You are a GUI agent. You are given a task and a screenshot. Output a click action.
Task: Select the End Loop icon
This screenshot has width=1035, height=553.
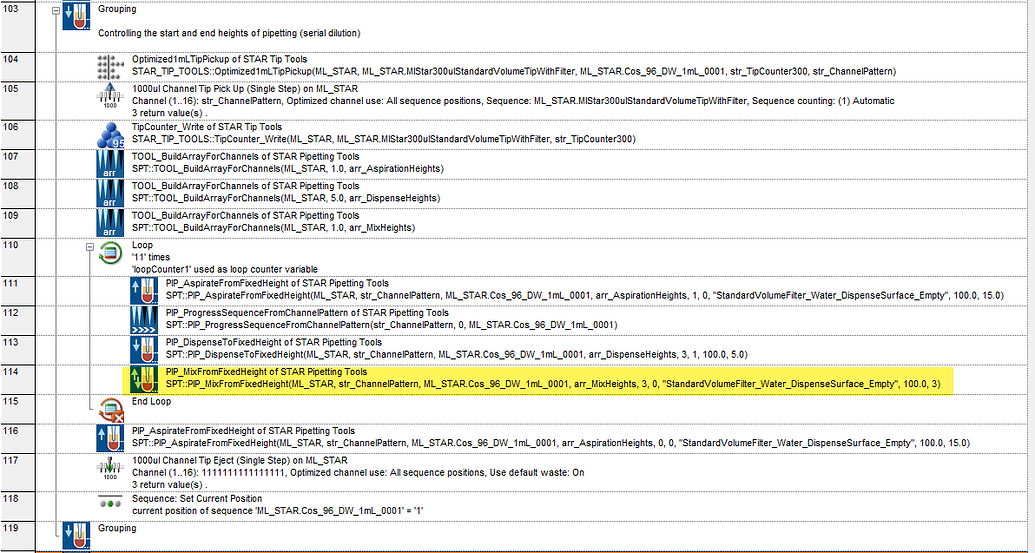(x=111, y=405)
